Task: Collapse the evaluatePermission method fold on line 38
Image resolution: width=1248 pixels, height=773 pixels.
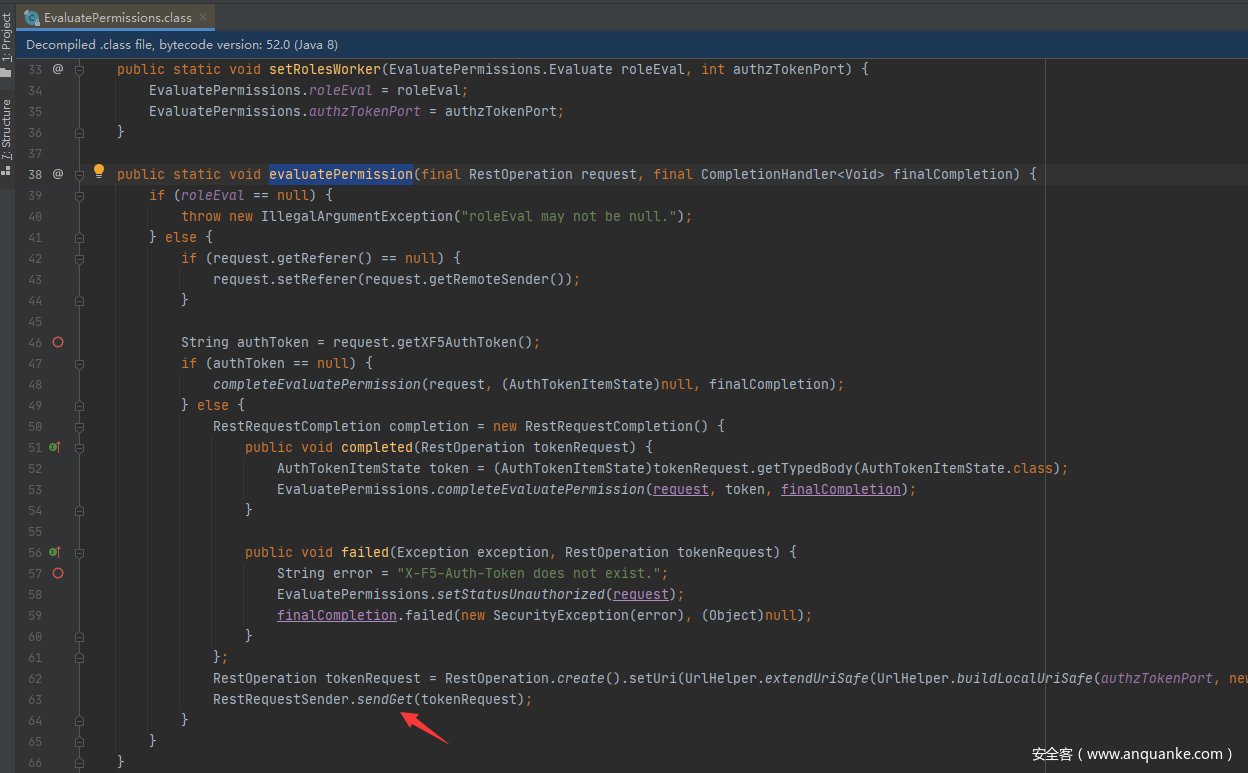Action: click(x=80, y=174)
